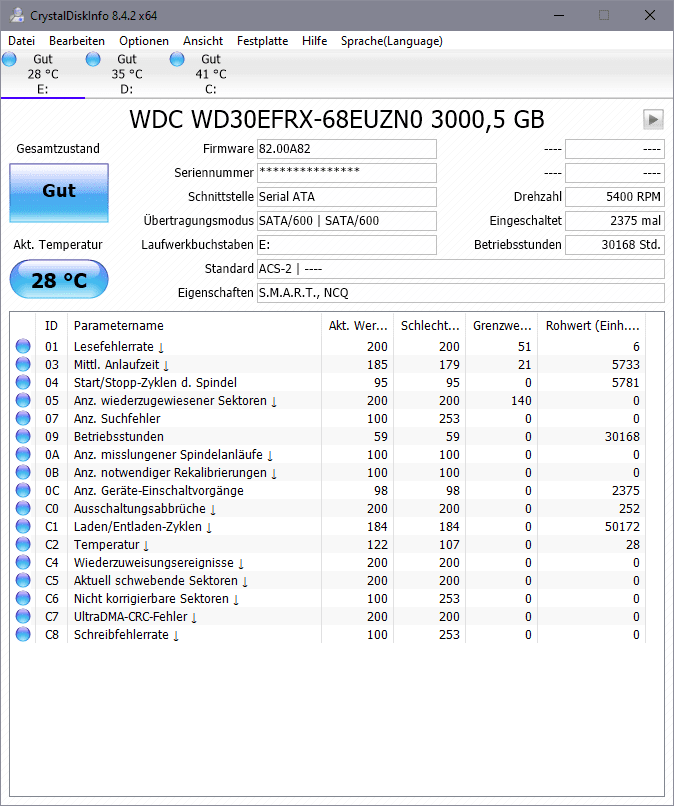Image resolution: width=674 pixels, height=806 pixels.
Task: Open the Hilfe menu
Action: click(315, 41)
